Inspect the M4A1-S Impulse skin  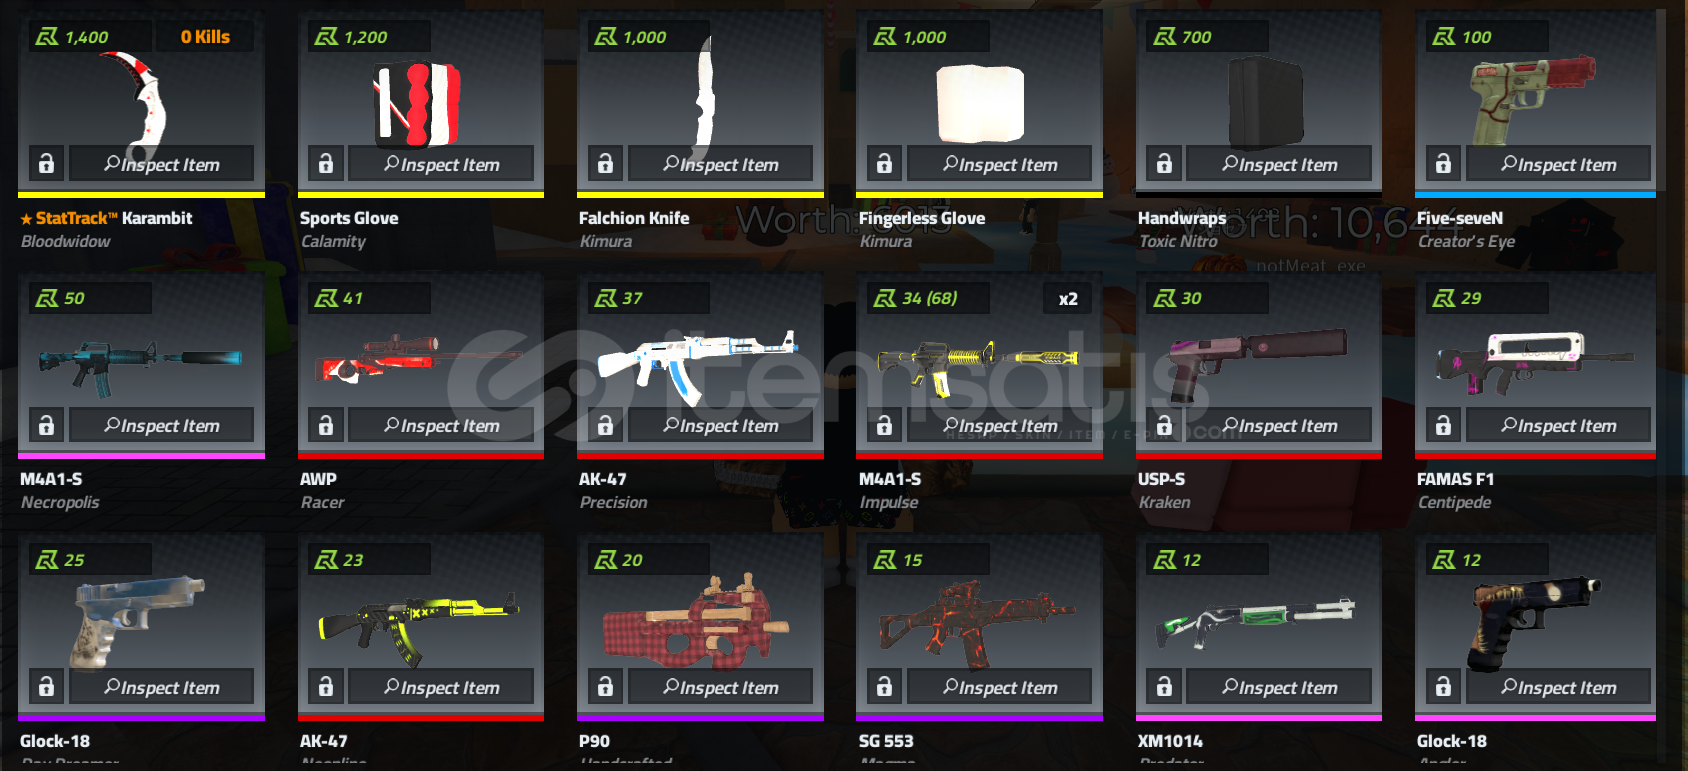(x=999, y=425)
